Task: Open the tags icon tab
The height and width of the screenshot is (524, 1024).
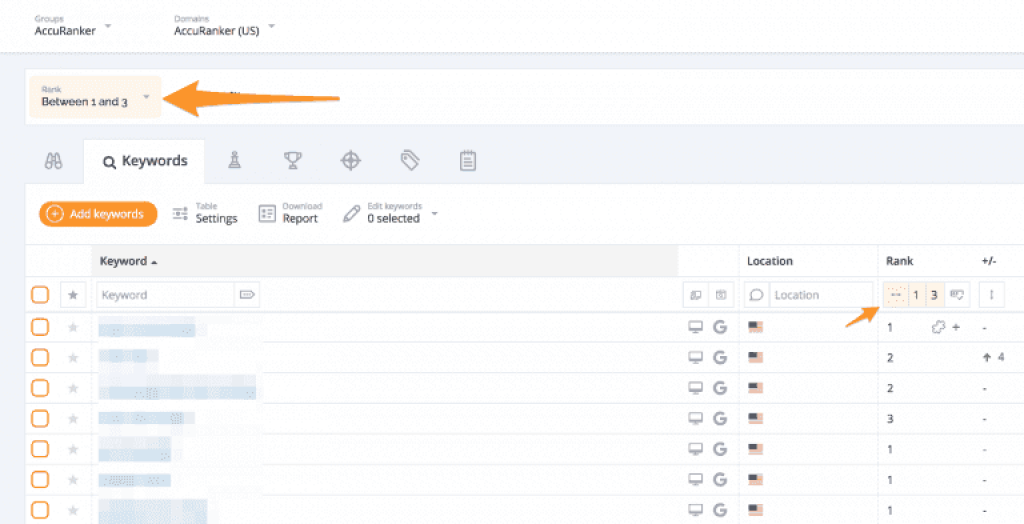Action: [x=409, y=160]
